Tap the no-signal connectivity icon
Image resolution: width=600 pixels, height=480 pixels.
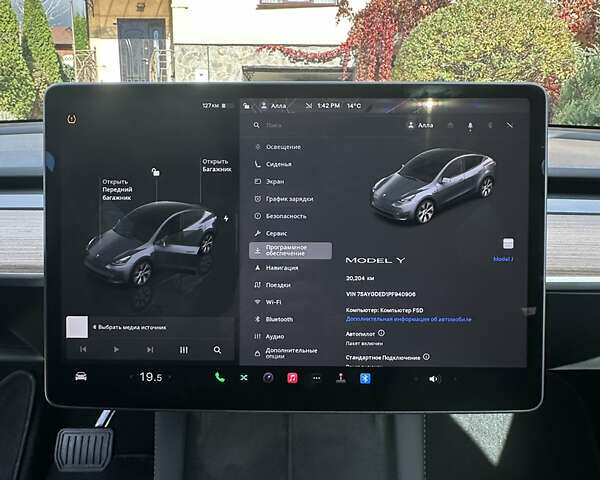click(x=308, y=105)
